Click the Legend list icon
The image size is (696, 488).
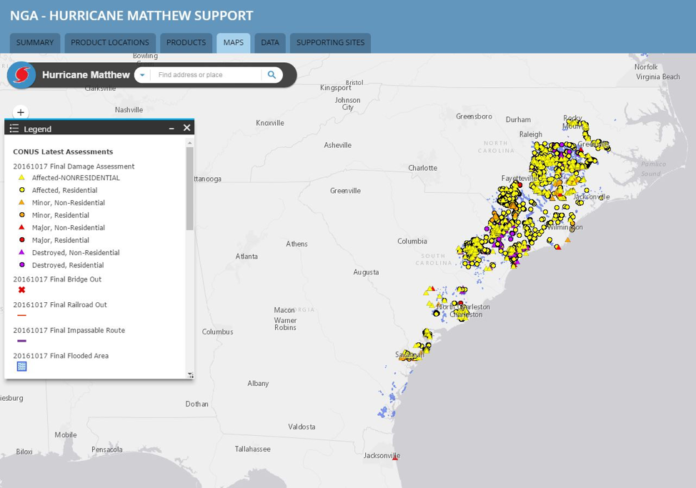[x=14, y=129]
